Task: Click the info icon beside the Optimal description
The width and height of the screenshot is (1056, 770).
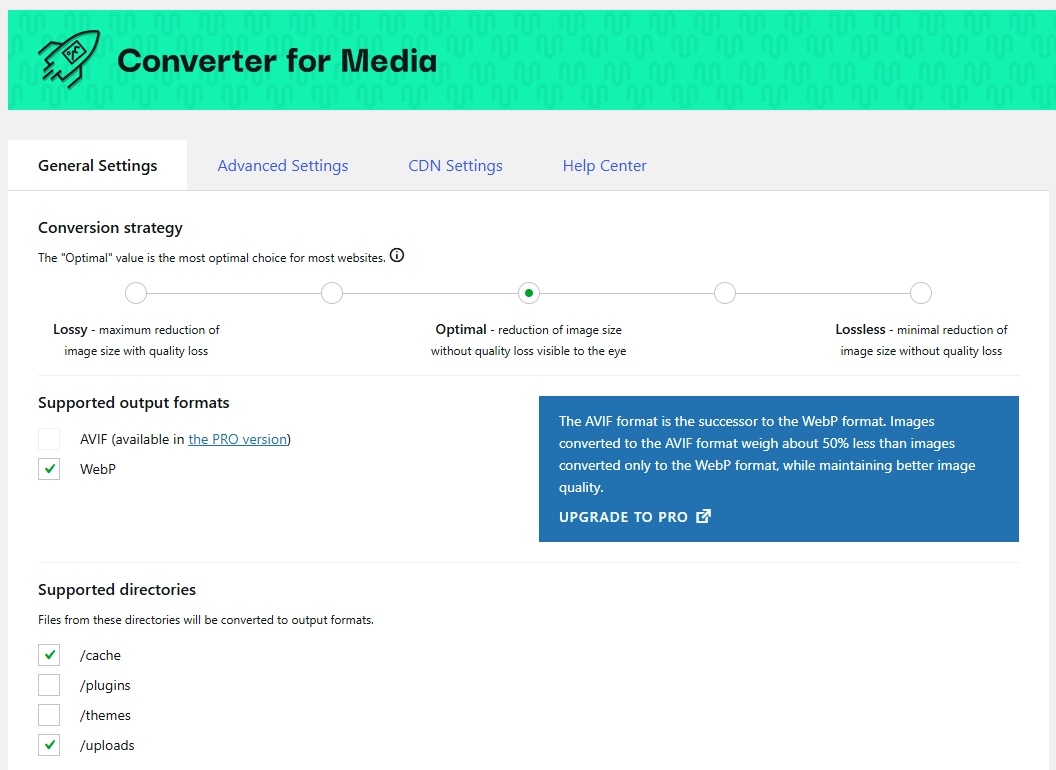Action: (x=397, y=256)
